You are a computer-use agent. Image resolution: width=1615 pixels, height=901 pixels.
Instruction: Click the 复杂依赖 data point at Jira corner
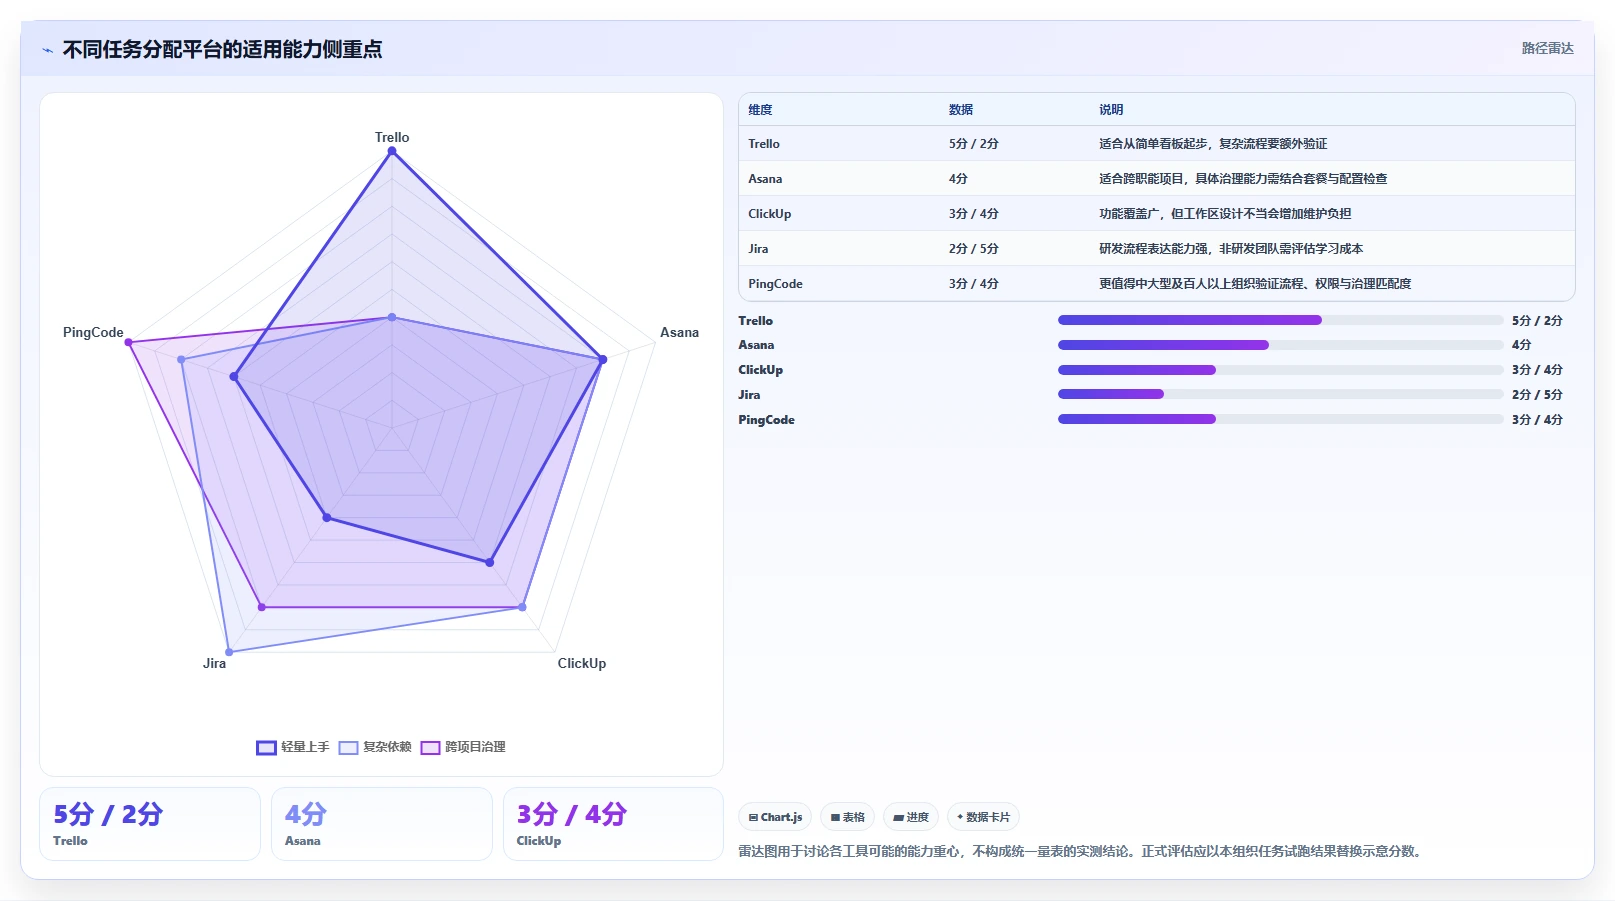pyautogui.click(x=229, y=652)
